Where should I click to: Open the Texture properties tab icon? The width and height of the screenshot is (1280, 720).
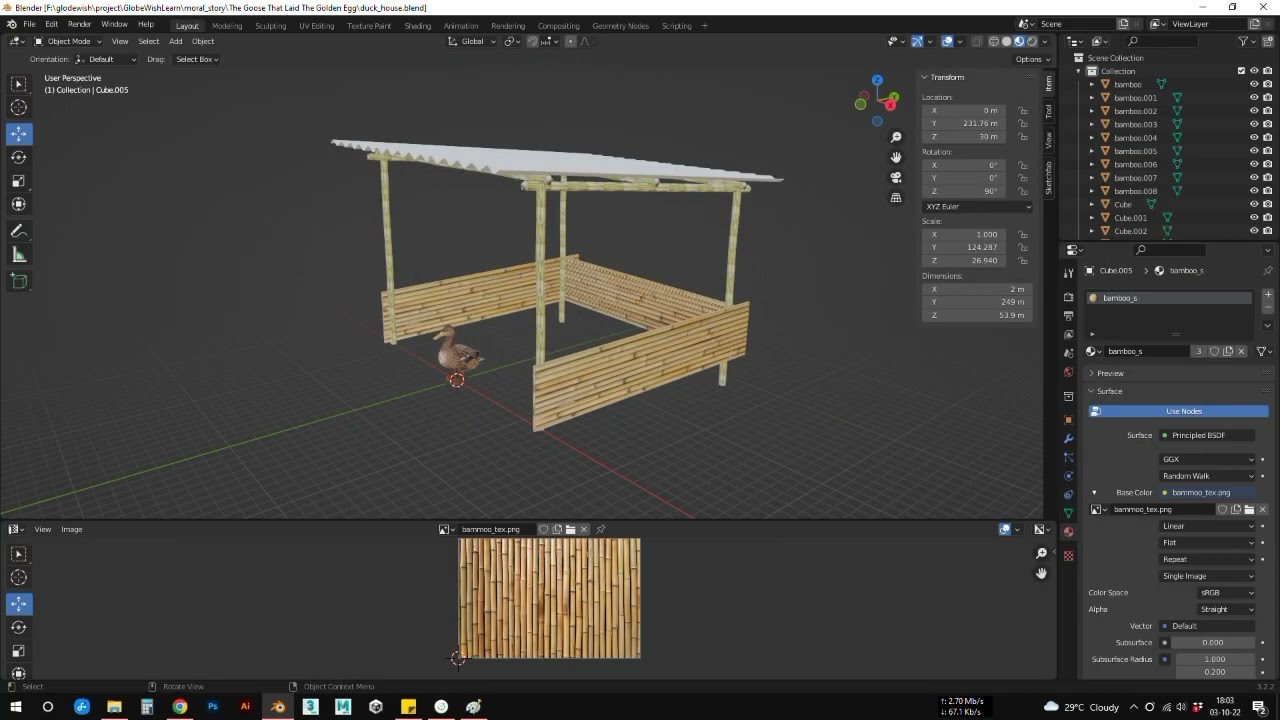[x=1068, y=555]
